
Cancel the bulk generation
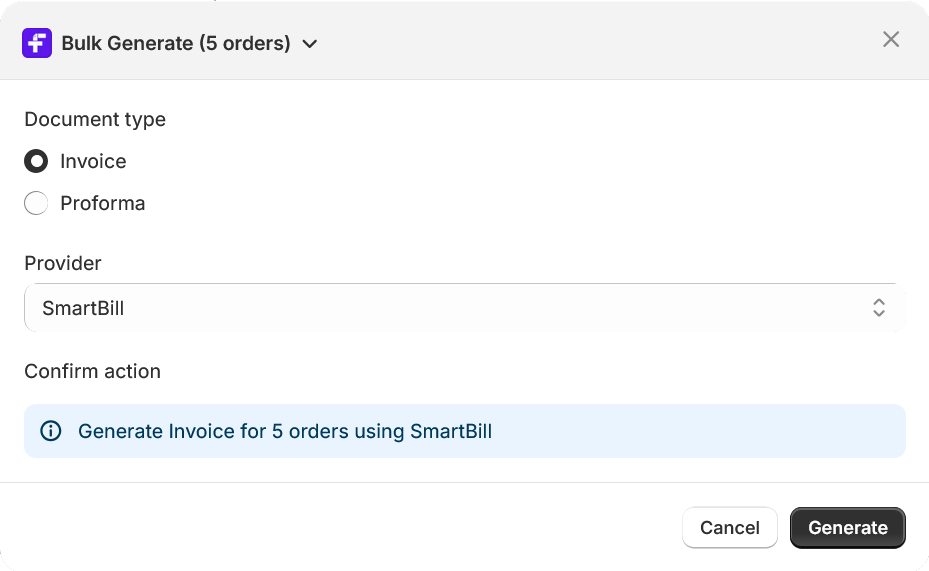[x=730, y=528]
